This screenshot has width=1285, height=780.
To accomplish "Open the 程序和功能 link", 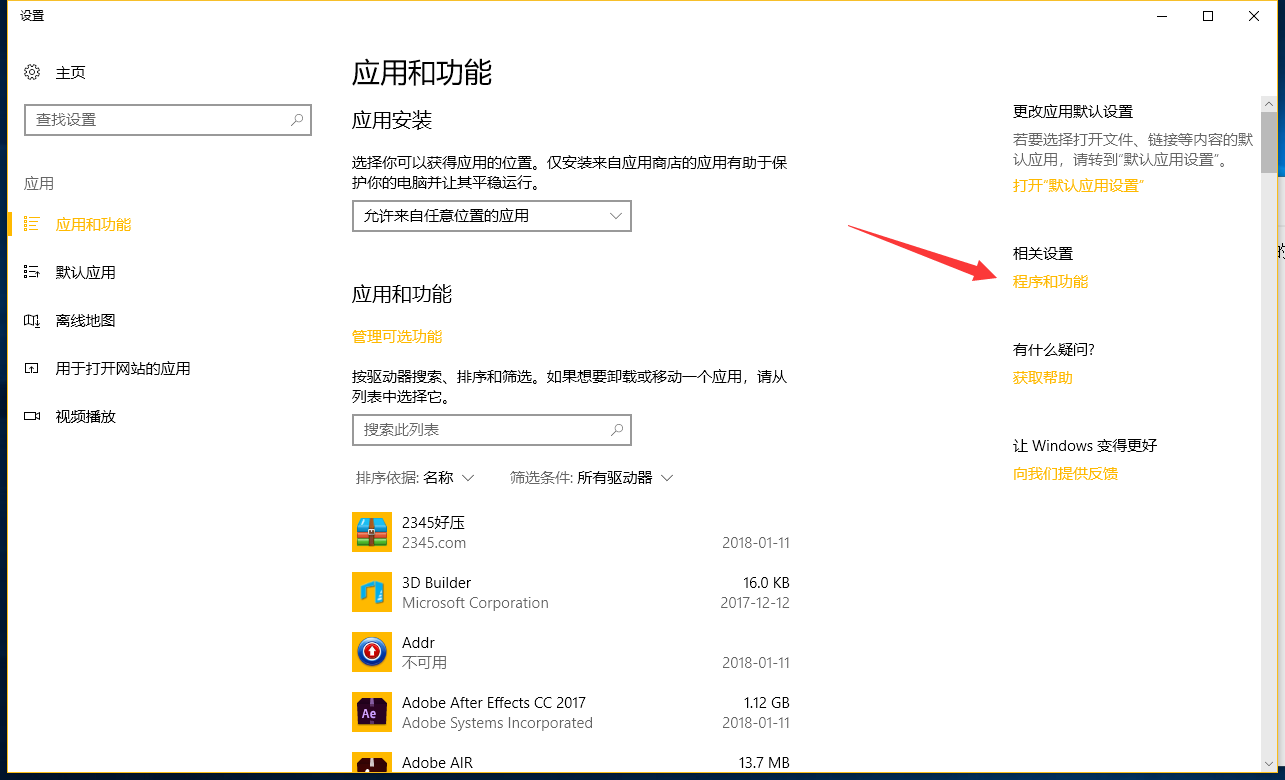I will [x=1050, y=282].
